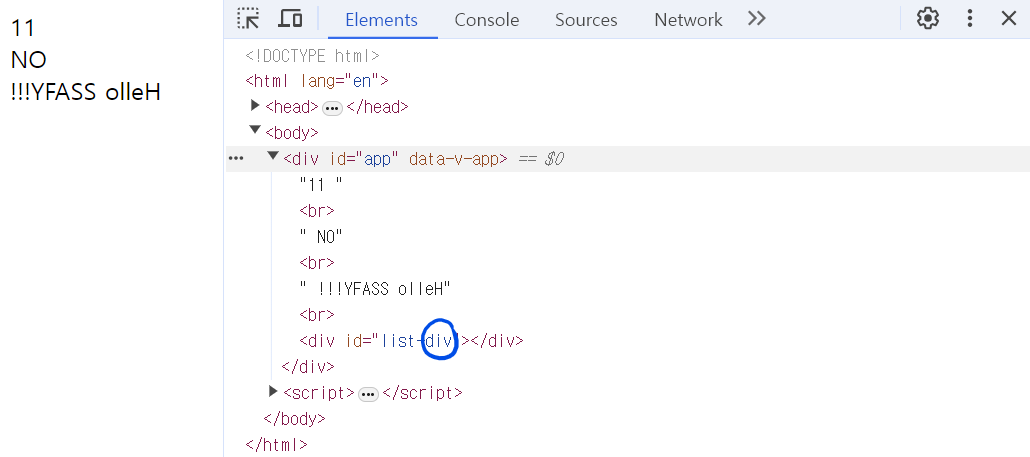Click the ellipsis badge inside head tag
The width and height of the screenshot is (1030, 457).
(x=332, y=108)
